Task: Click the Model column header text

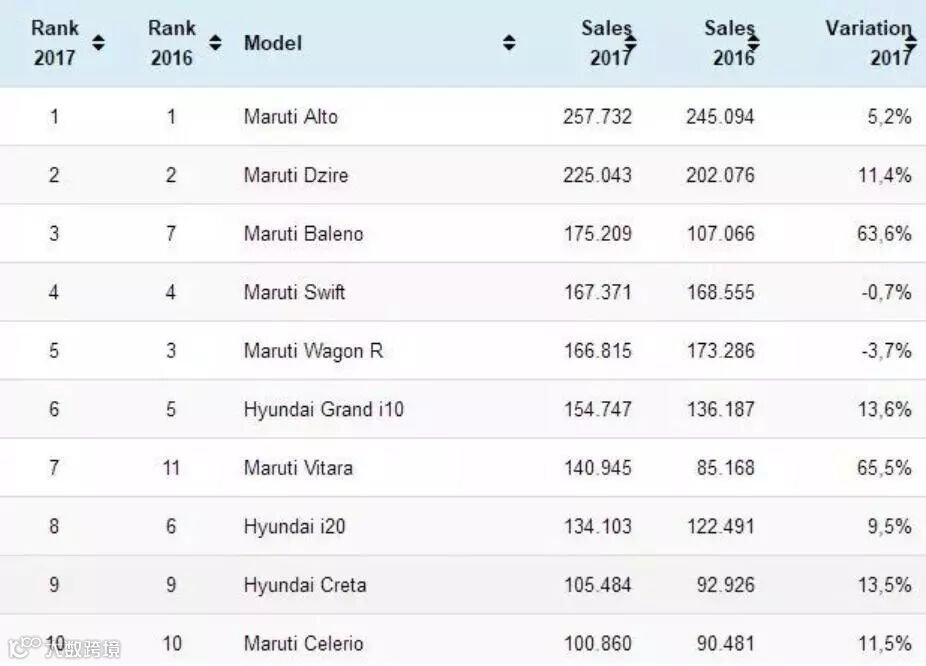Action: (x=272, y=43)
